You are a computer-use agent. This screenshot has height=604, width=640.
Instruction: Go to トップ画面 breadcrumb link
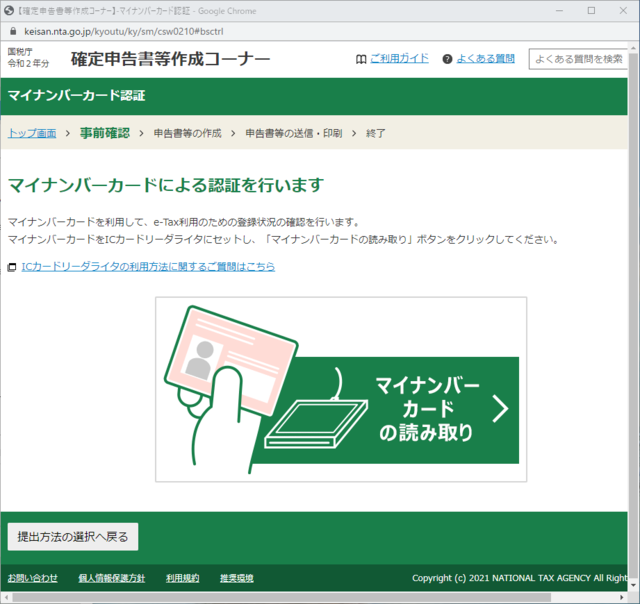coord(32,133)
